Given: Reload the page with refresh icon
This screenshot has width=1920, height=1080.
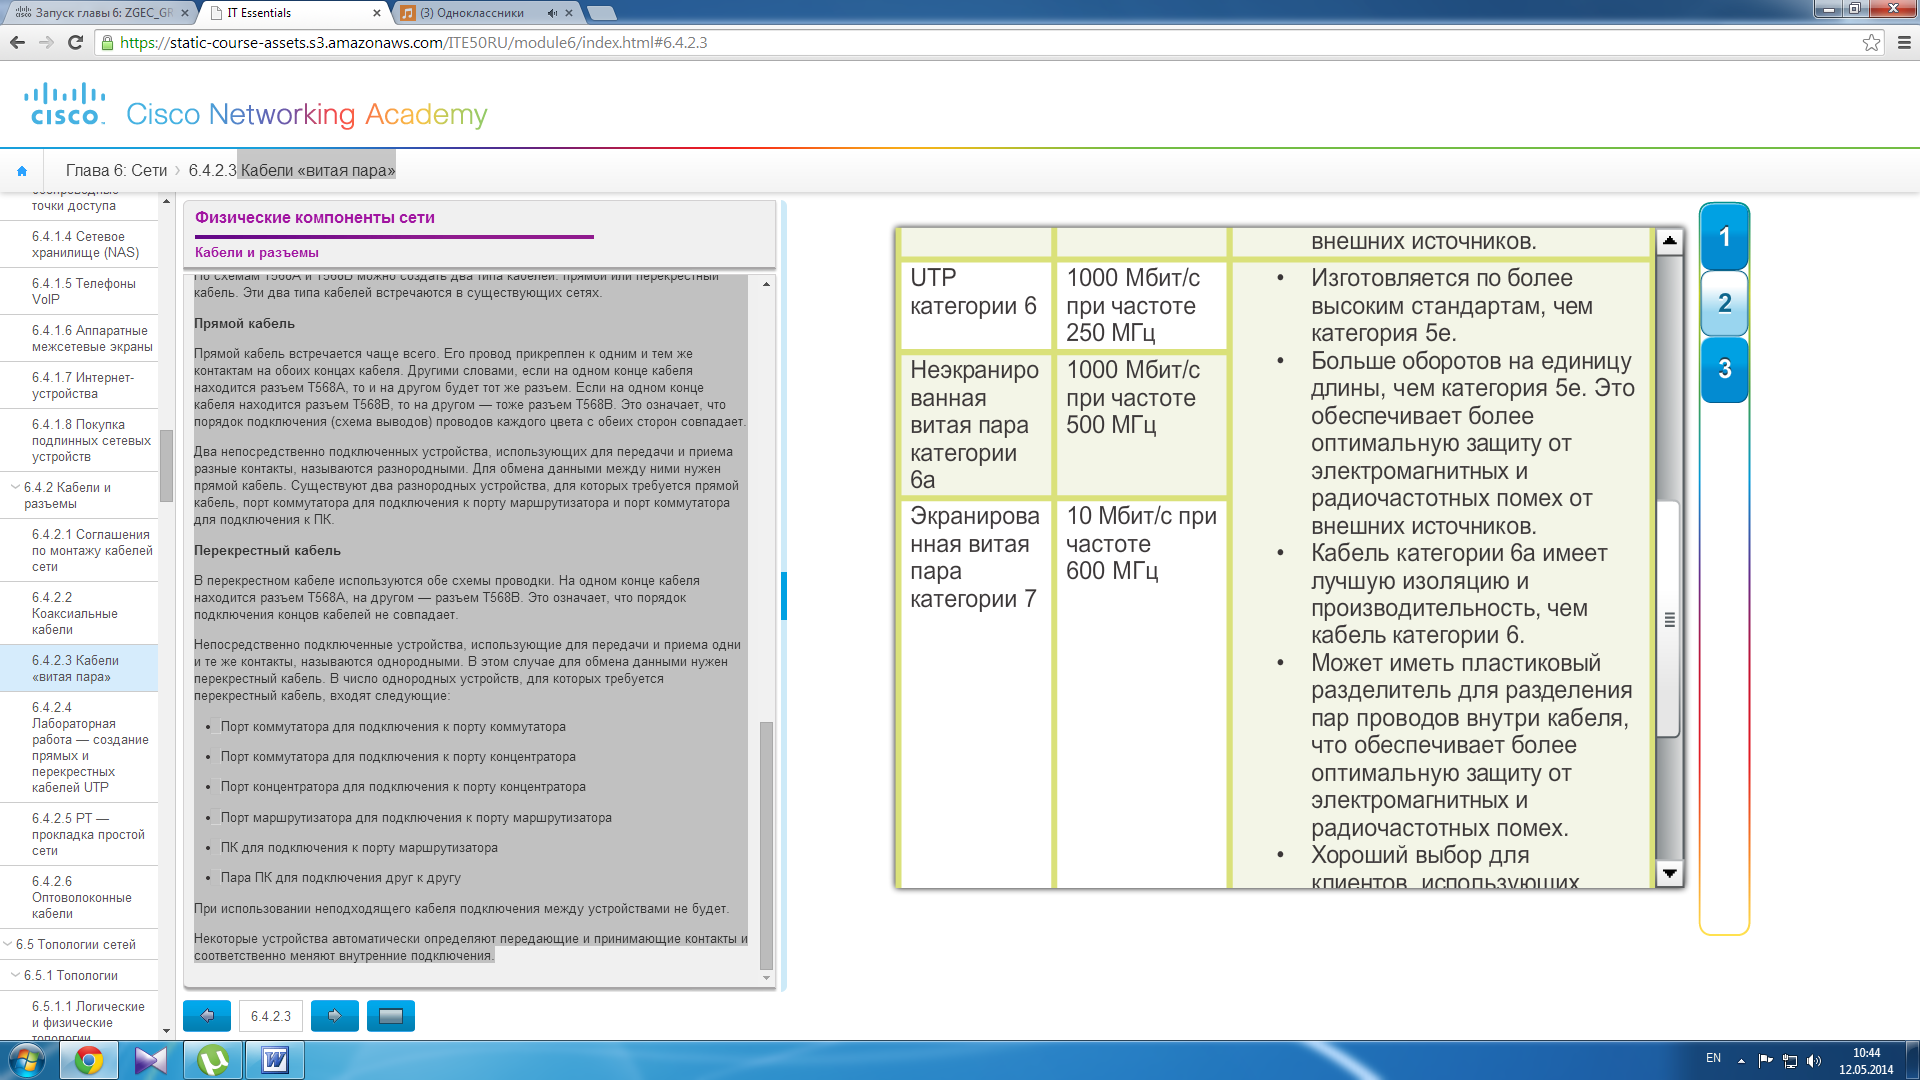Looking at the screenshot, I should tap(75, 42).
